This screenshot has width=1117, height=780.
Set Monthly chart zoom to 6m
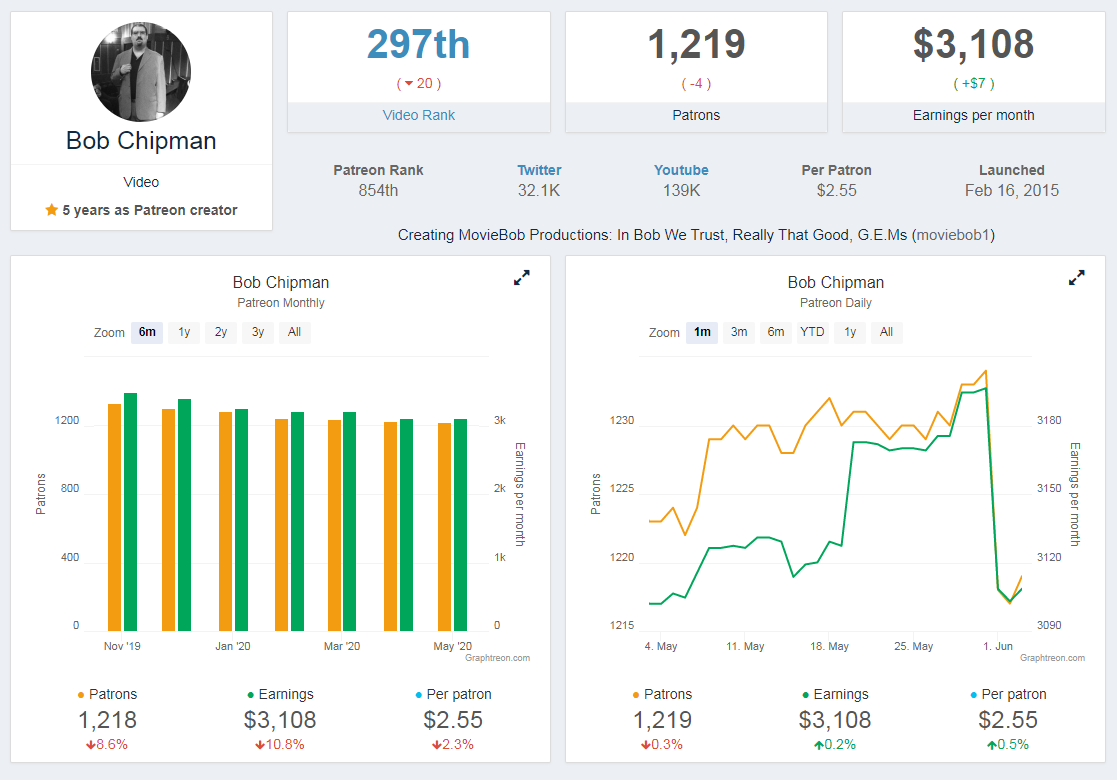pyautogui.click(x=147, y=332)
